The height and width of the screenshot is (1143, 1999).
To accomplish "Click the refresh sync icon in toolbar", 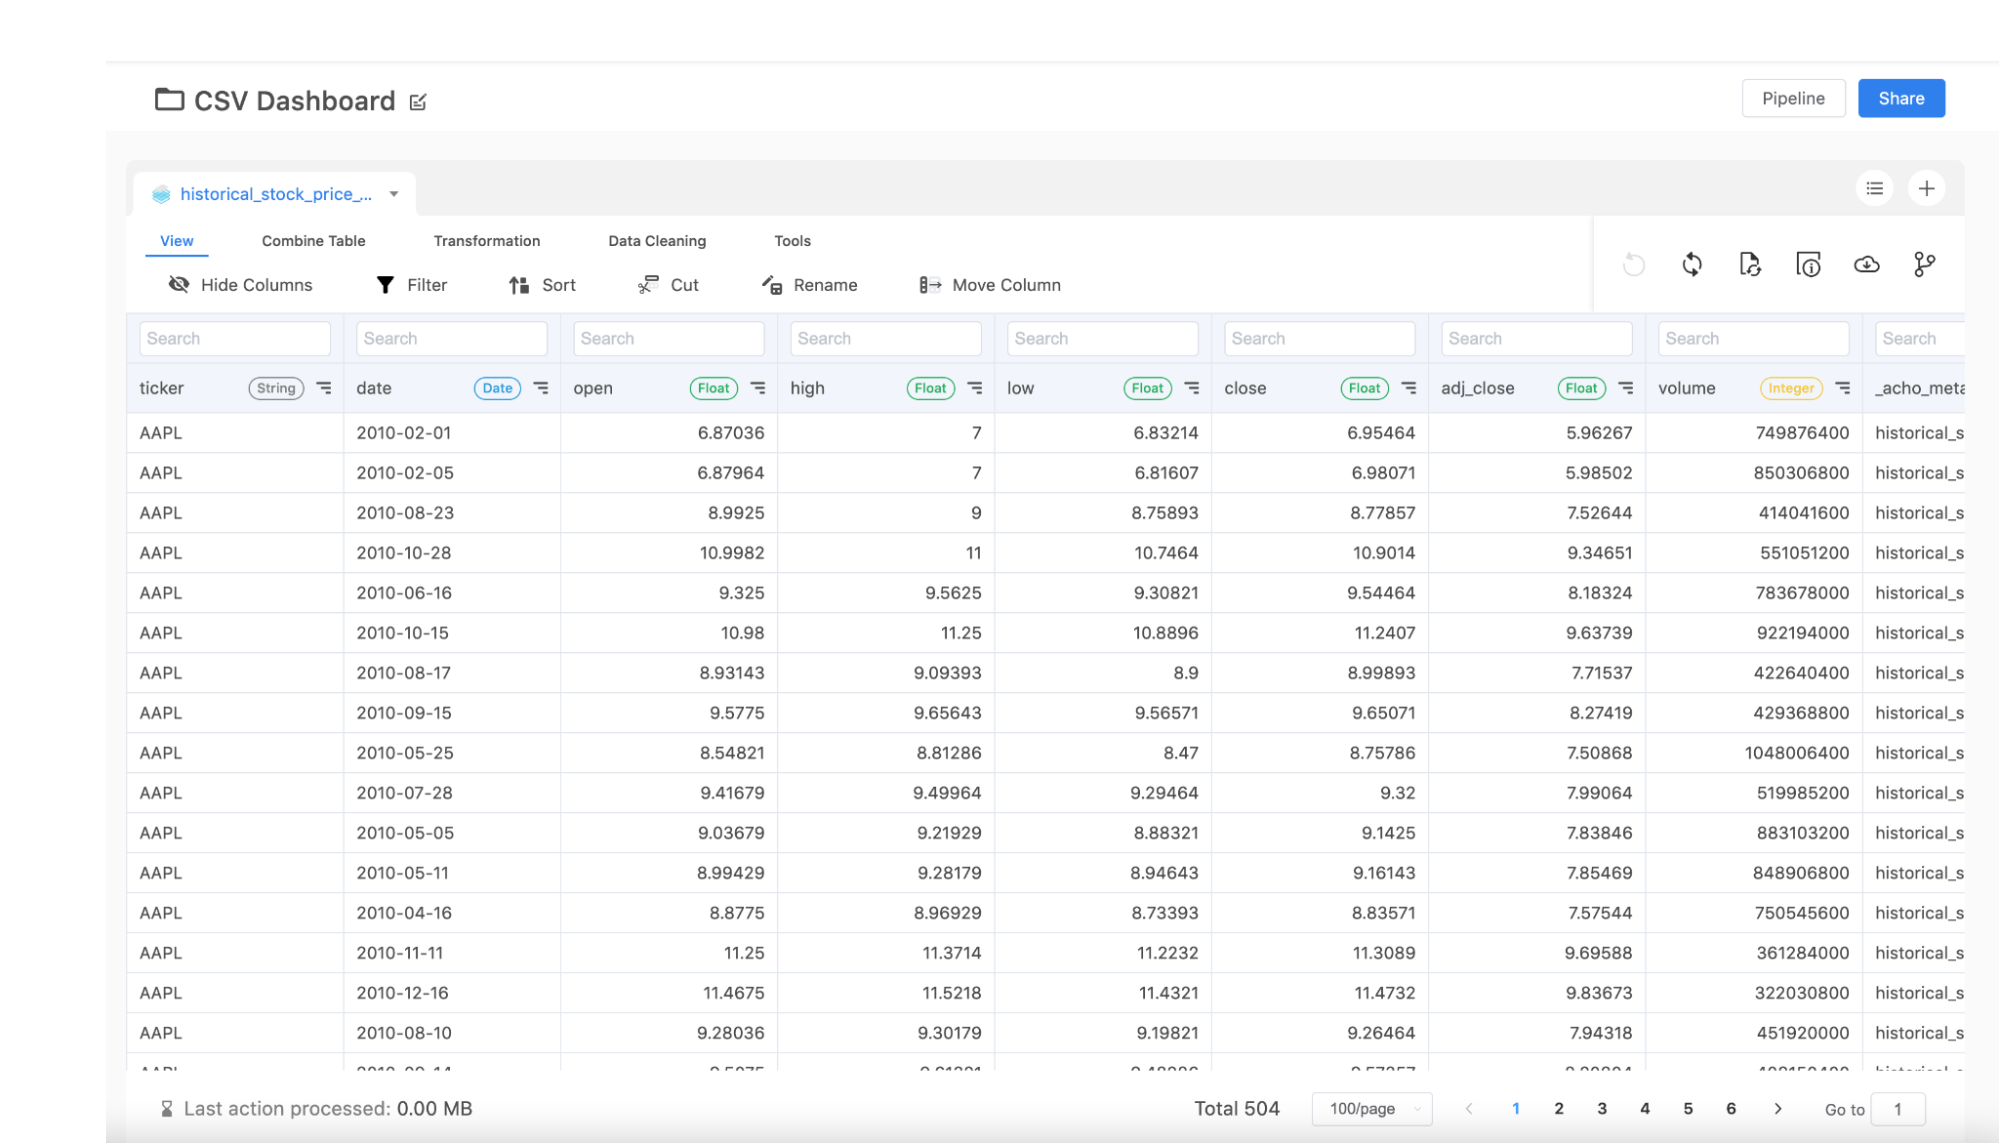I will (1691, 264).
